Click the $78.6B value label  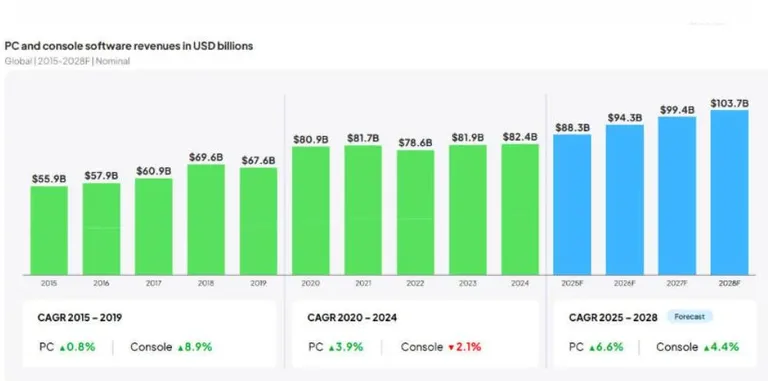click(416, 143)
